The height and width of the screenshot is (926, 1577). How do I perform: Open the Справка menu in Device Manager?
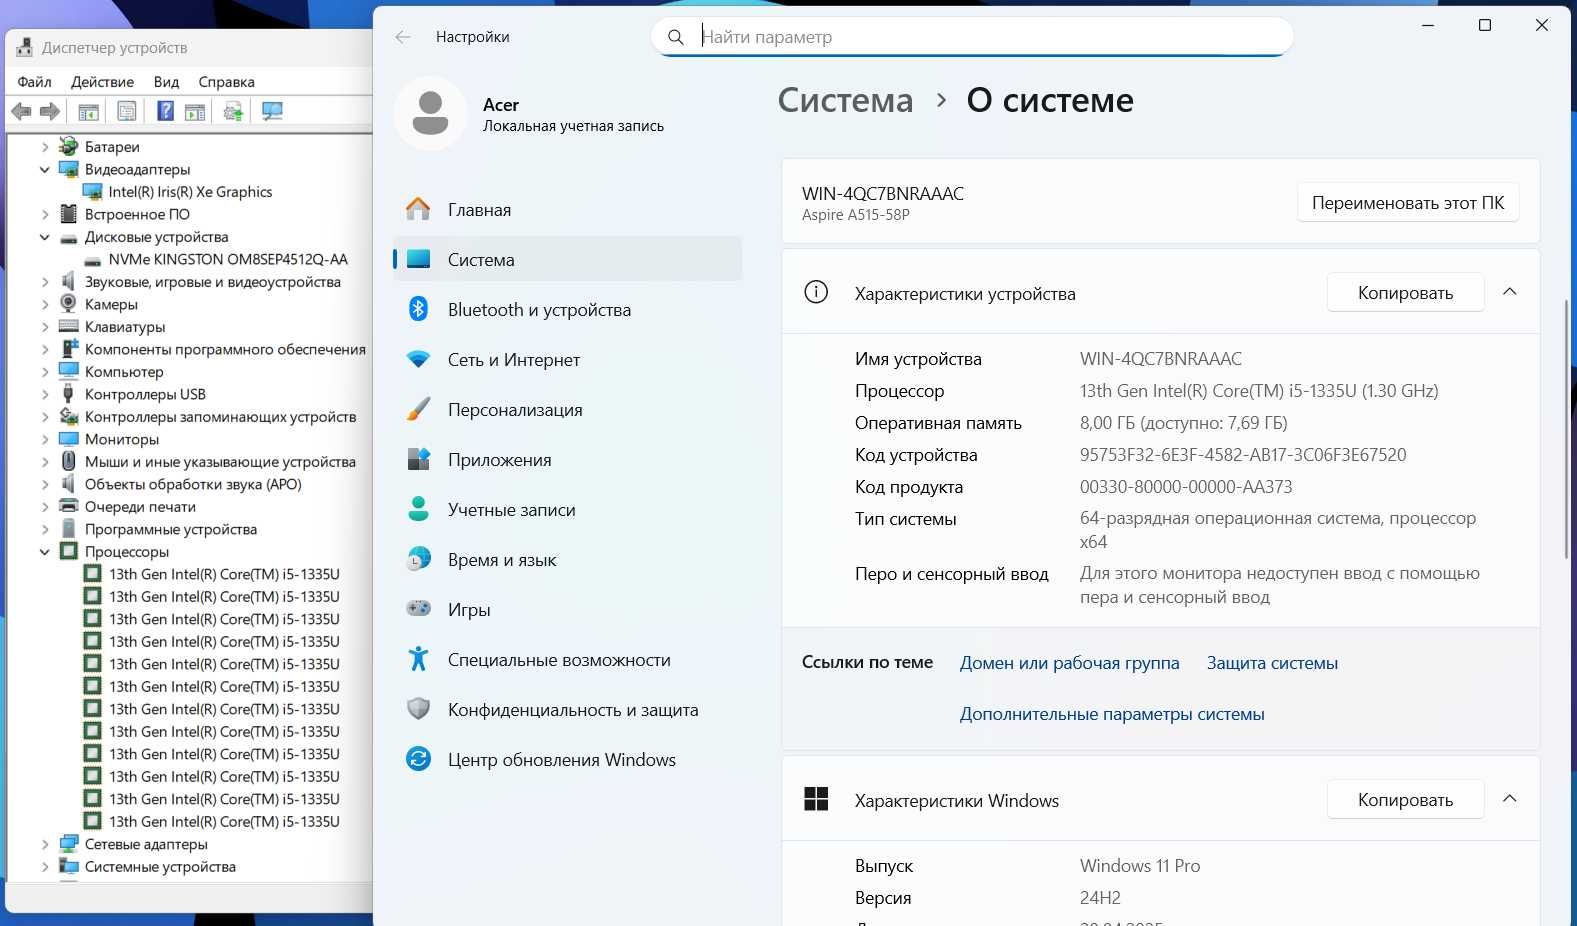(x=226, y=82)
